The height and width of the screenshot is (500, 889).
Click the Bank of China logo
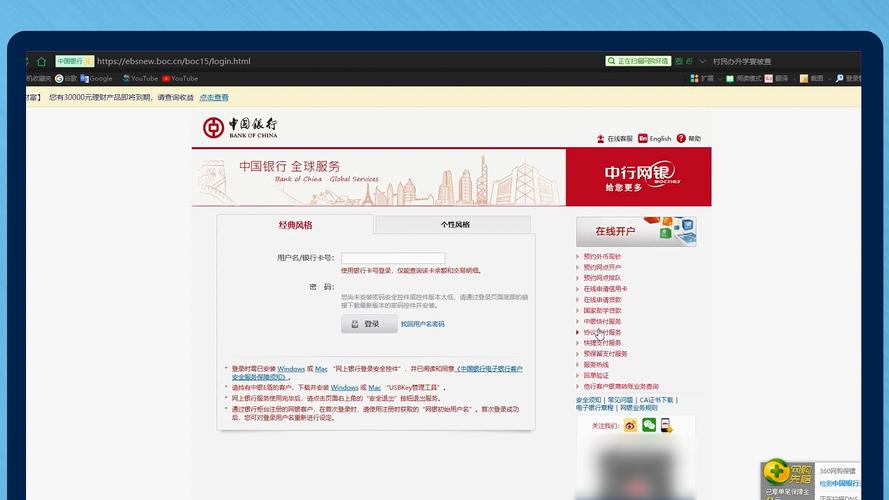[240, 128]
